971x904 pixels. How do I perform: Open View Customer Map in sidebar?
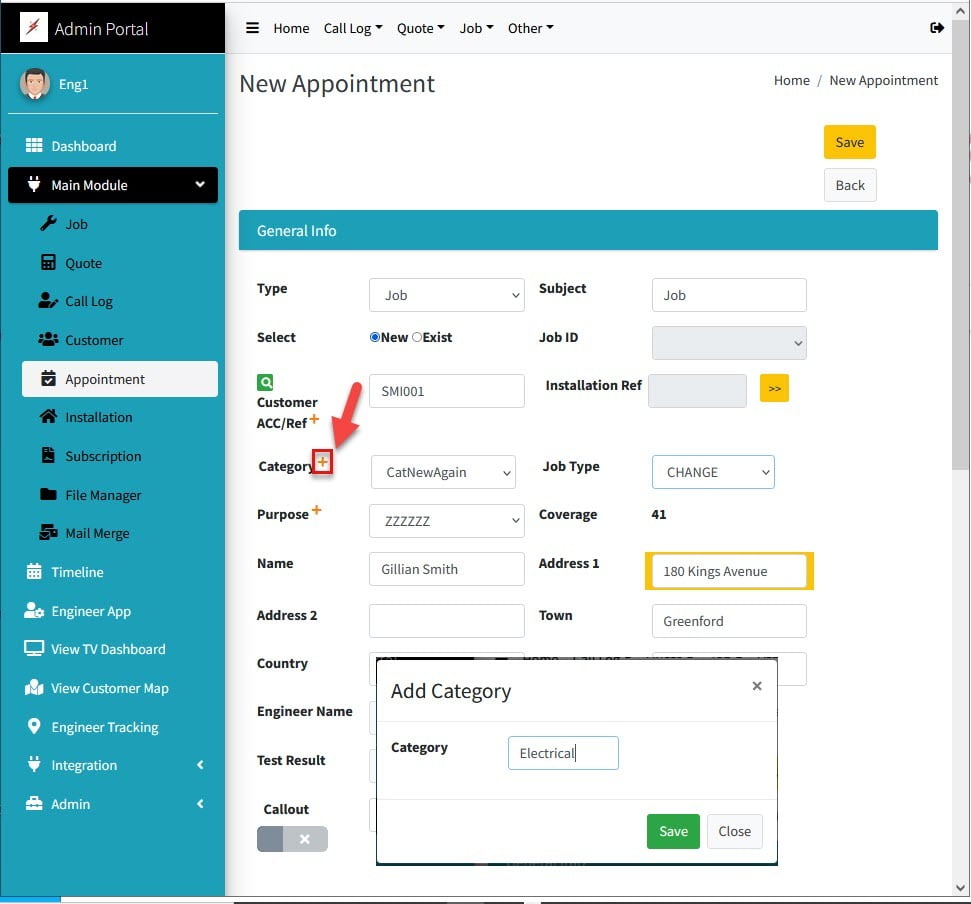[109, 688]
